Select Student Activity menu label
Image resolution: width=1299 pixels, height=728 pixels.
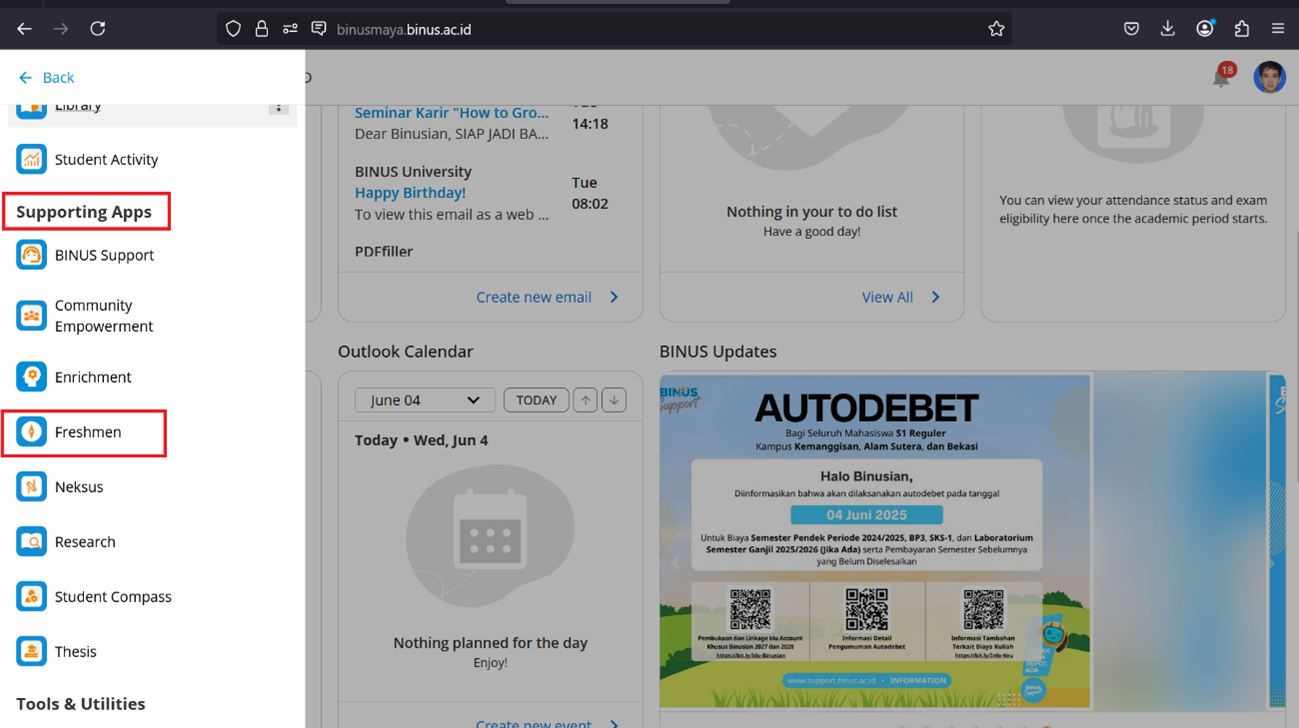[x=106, y=159]
